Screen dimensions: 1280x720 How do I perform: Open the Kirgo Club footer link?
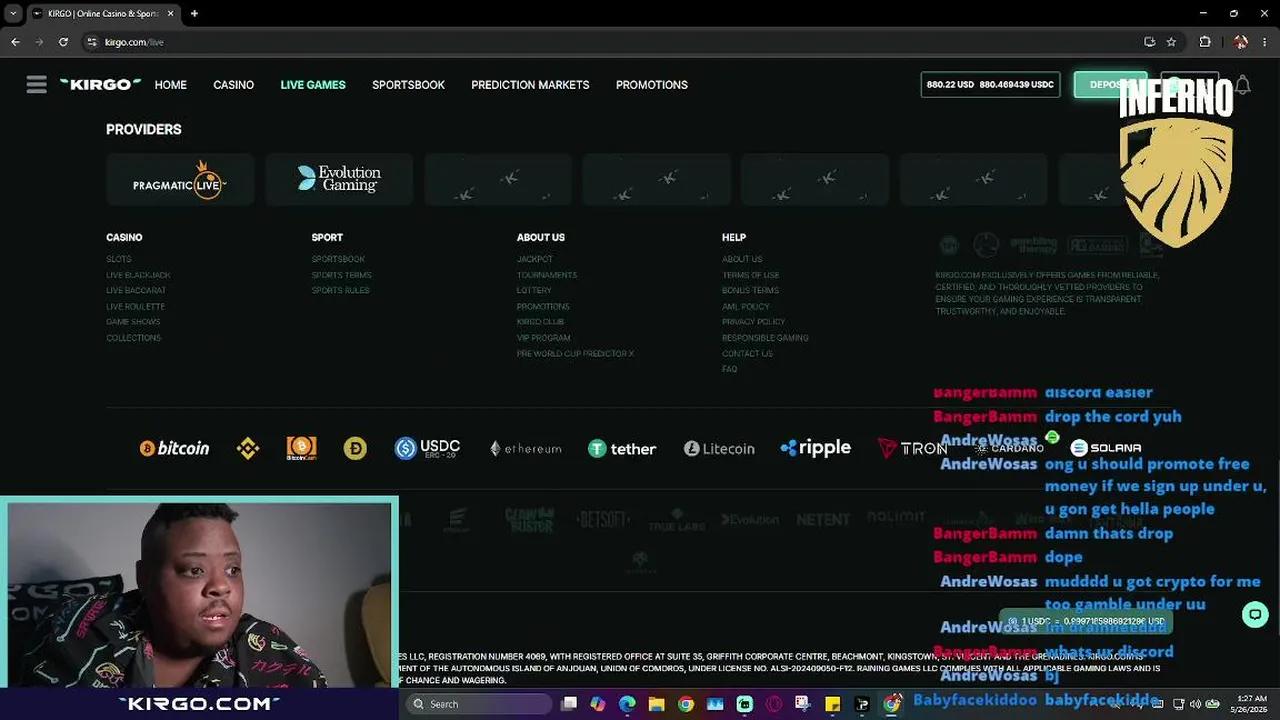540,322
